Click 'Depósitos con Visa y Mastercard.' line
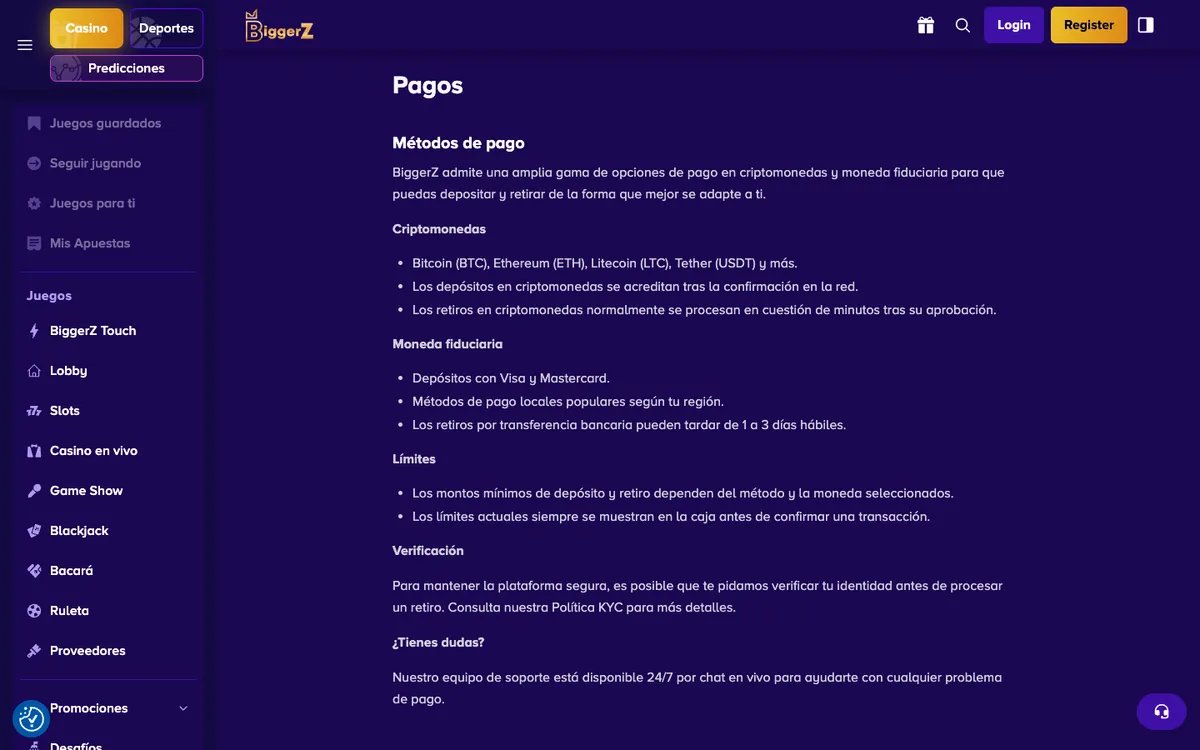Viewport: 1200px width, 750px height. [x=511, y=378]
